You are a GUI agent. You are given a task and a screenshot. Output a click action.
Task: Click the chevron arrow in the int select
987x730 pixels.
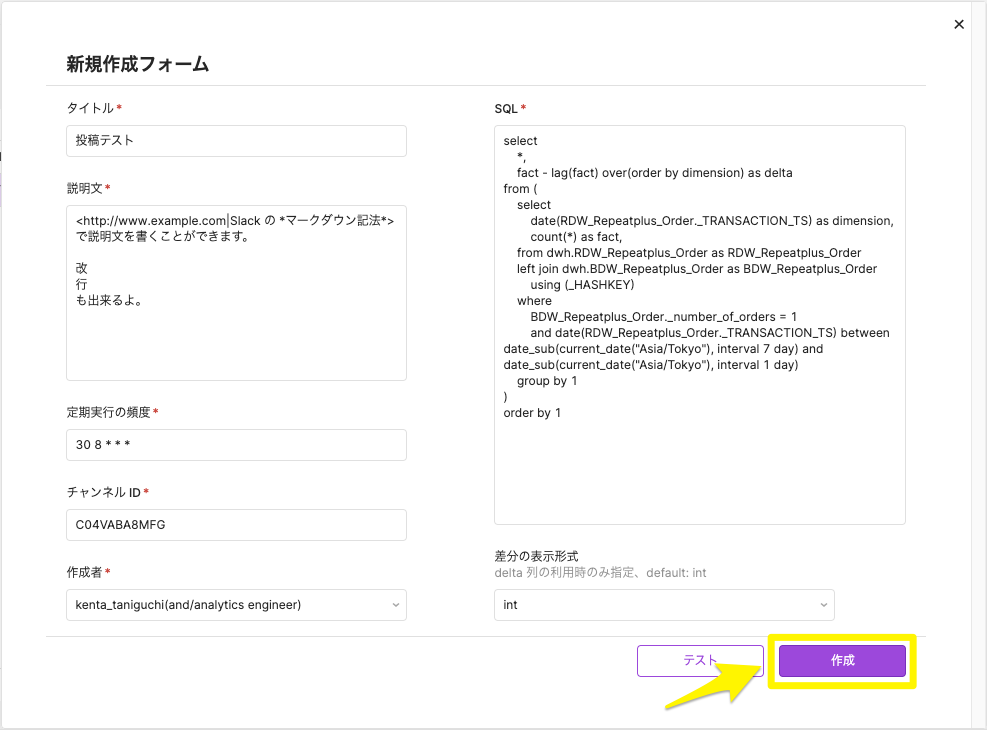click(823, 605)
